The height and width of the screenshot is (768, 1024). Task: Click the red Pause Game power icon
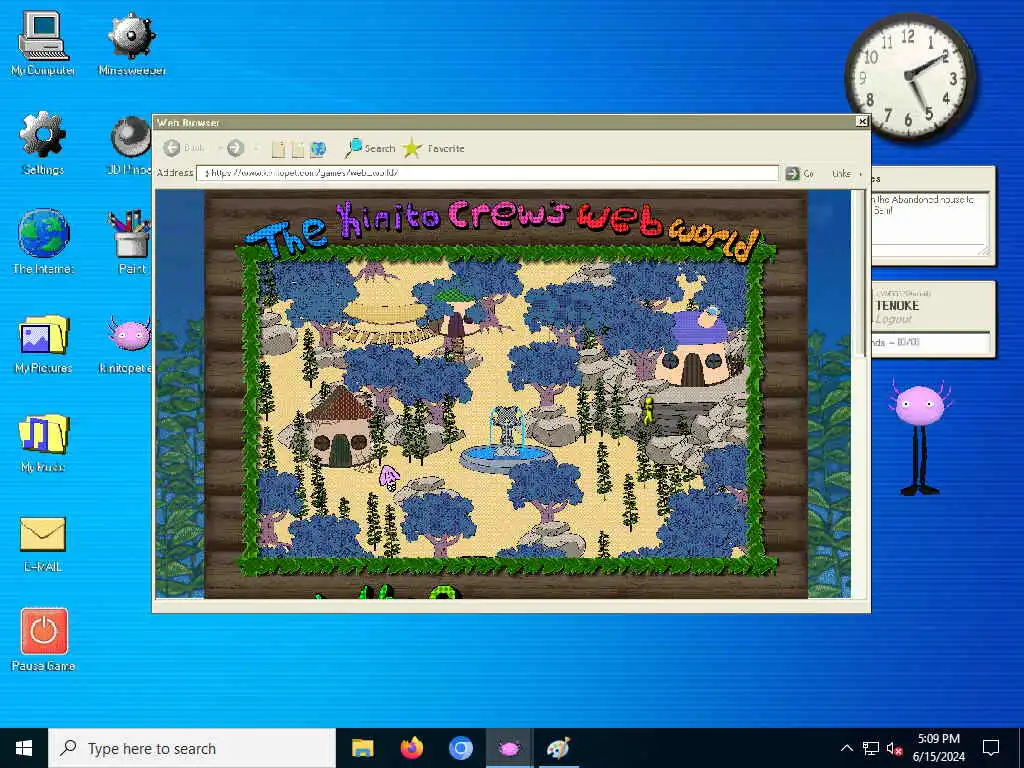(44, 631)
